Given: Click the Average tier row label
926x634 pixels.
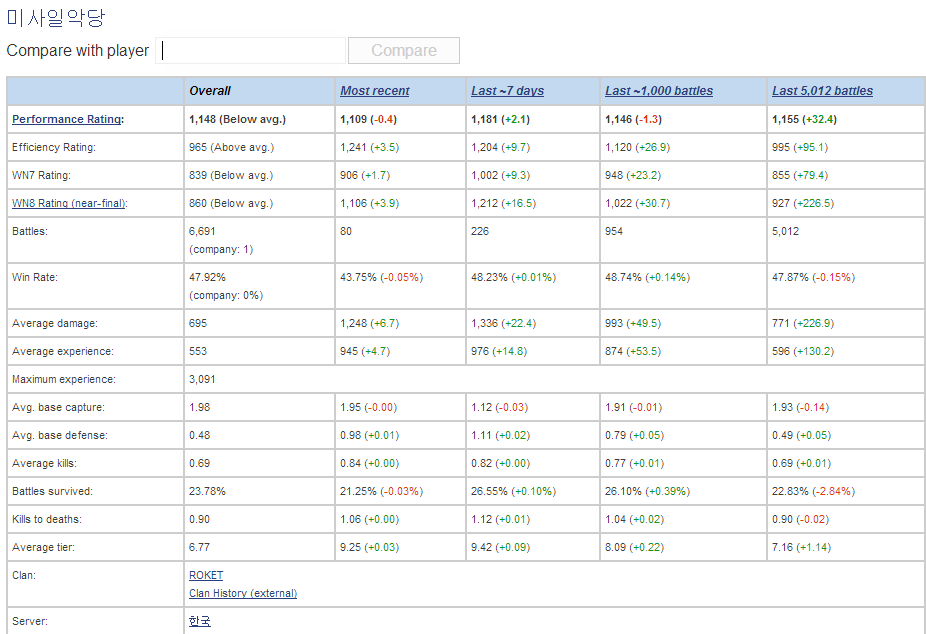Looking at the screenshot, I should (43, 547).
